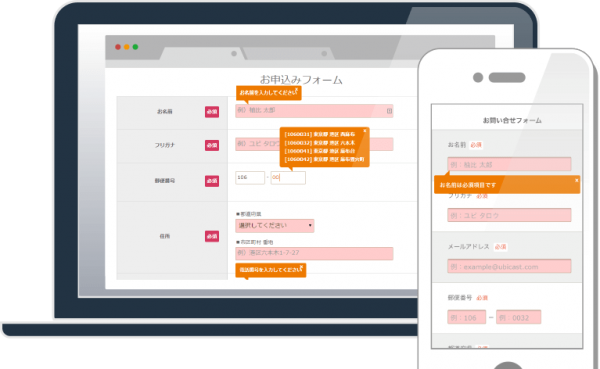The width and height of the screenshot is (600, 369).
Task: Click the 必須 badge next to お名前
Action: click(212, 112)
